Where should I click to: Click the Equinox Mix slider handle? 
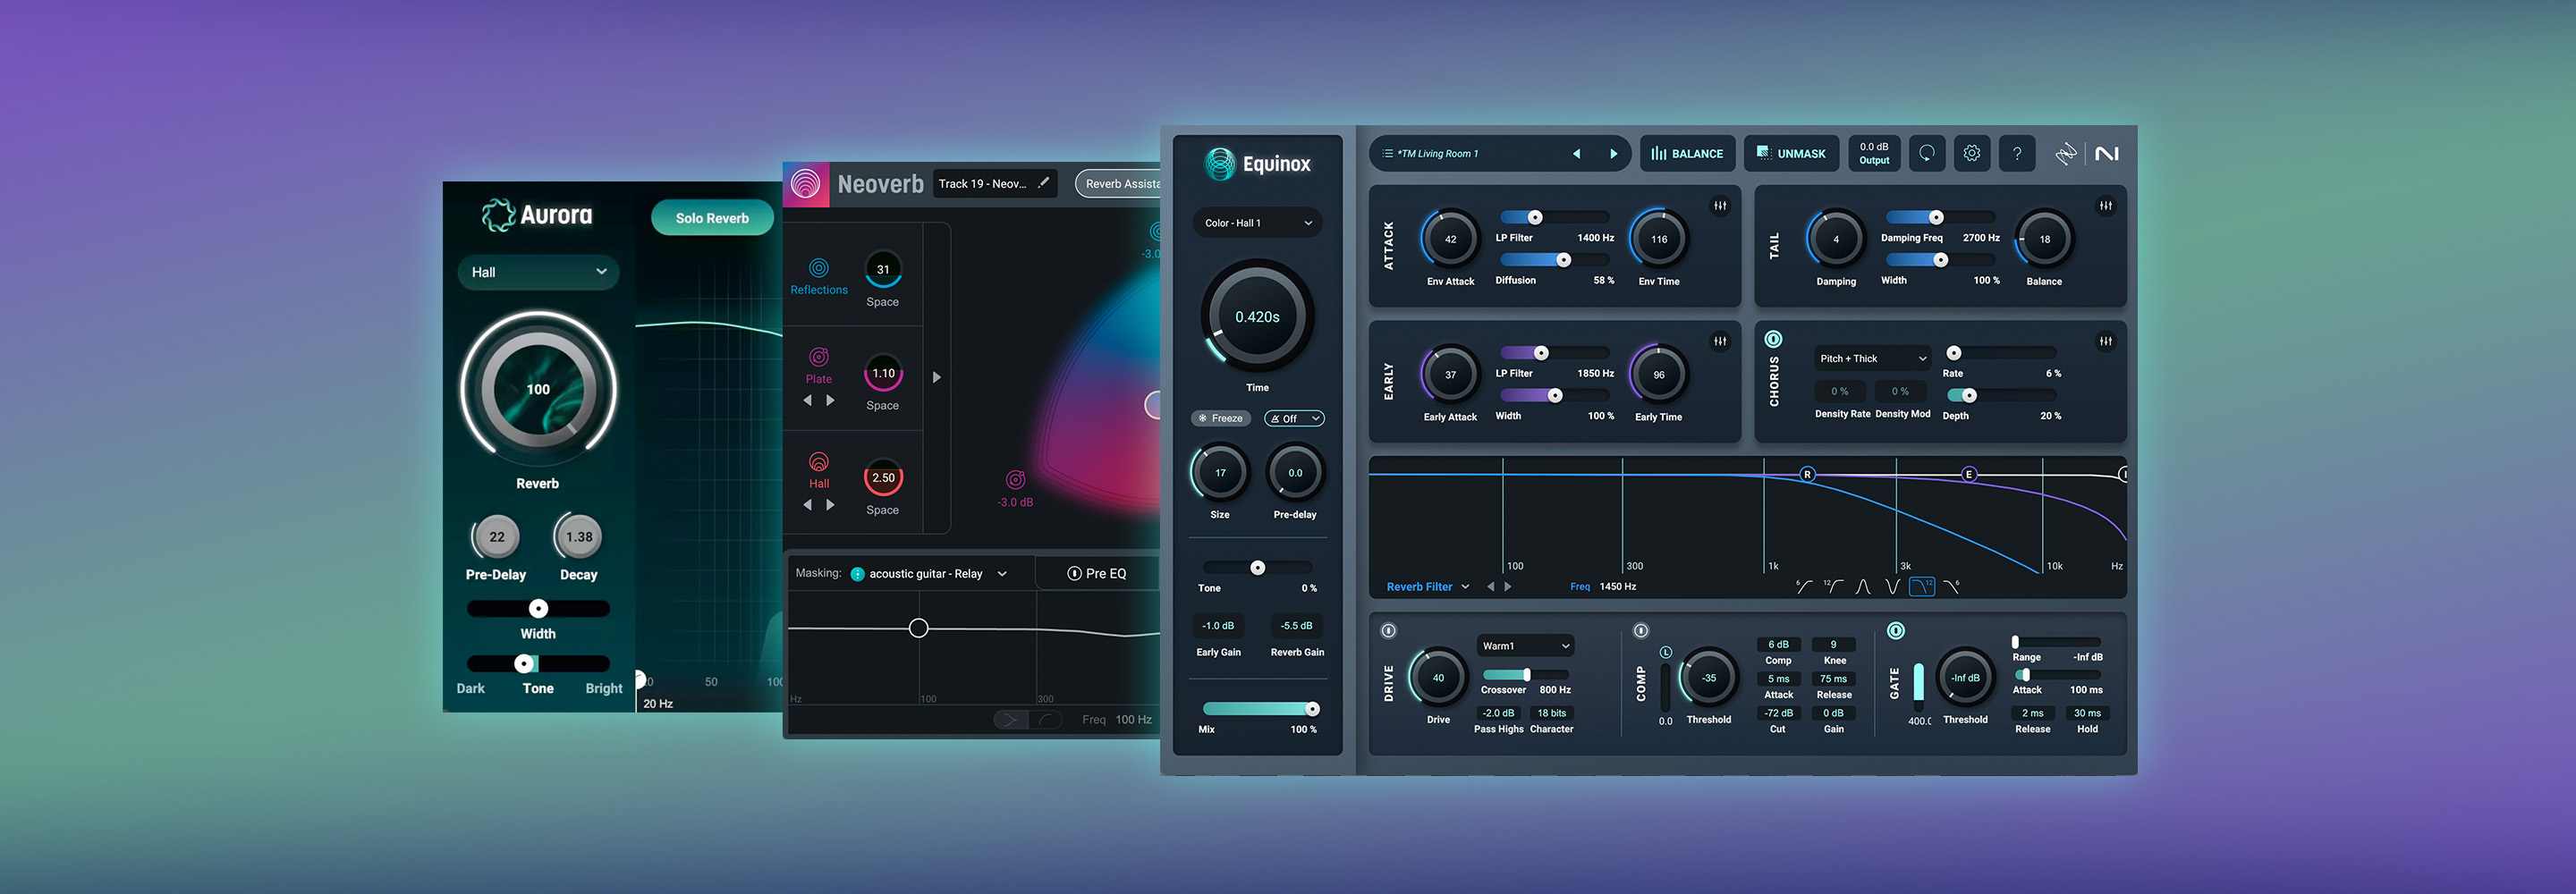1312,709
